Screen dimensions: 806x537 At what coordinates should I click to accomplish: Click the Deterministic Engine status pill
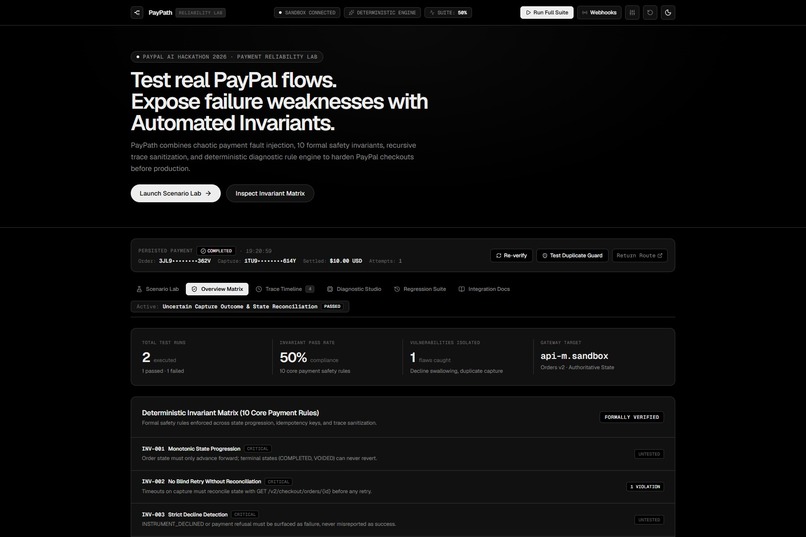point(382,12)
